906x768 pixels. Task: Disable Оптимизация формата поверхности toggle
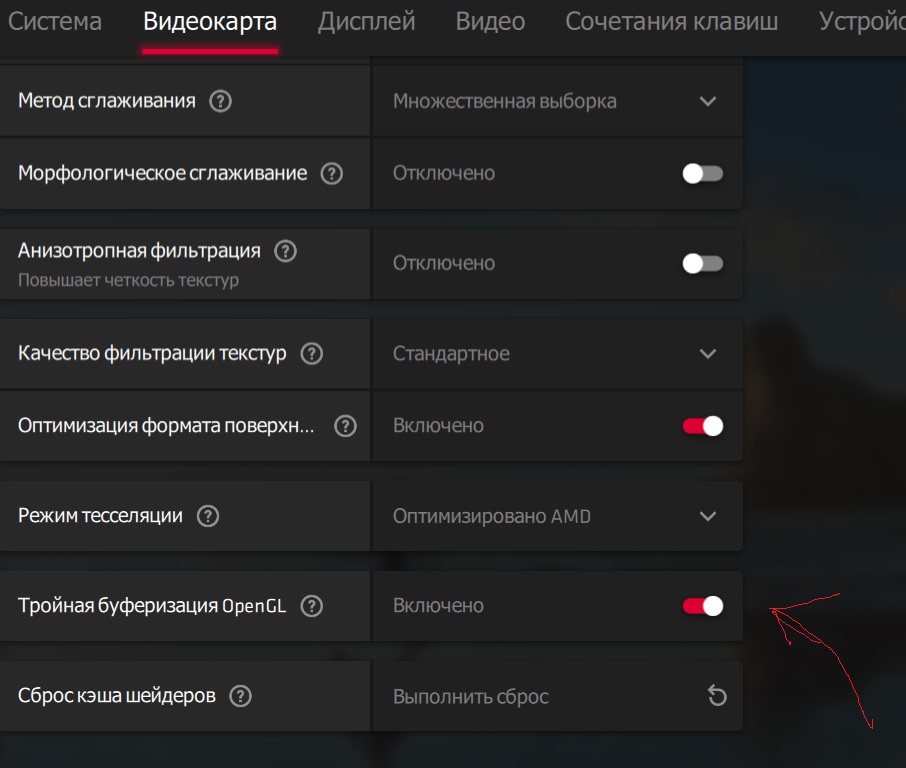pos(702,426)
